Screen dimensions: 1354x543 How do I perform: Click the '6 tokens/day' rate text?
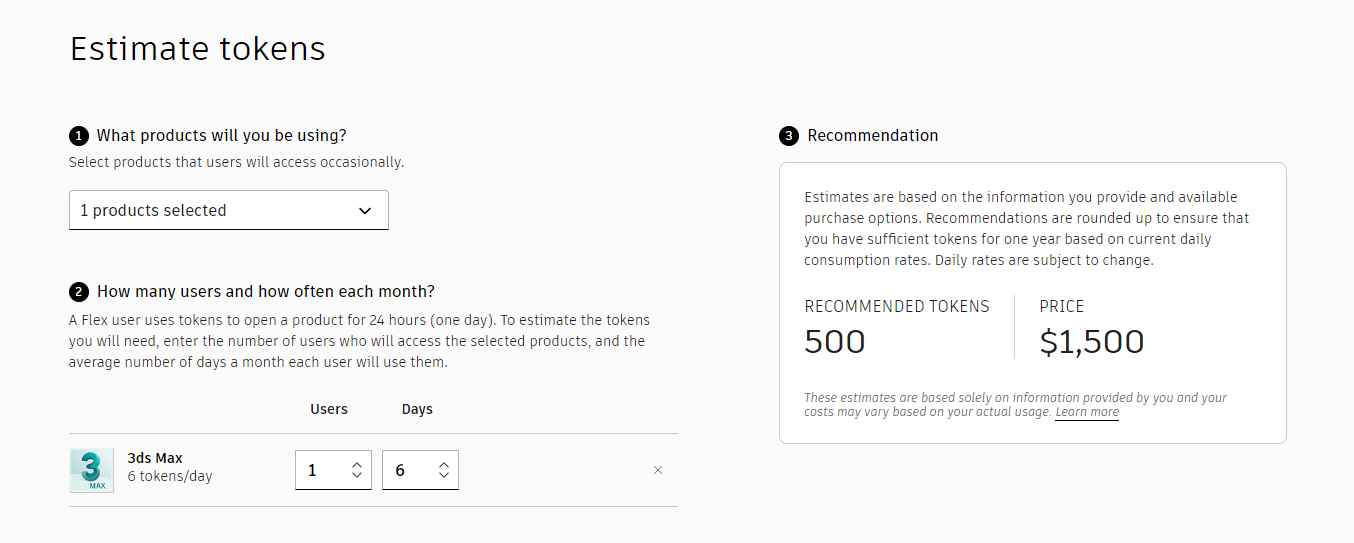point(170,477)
